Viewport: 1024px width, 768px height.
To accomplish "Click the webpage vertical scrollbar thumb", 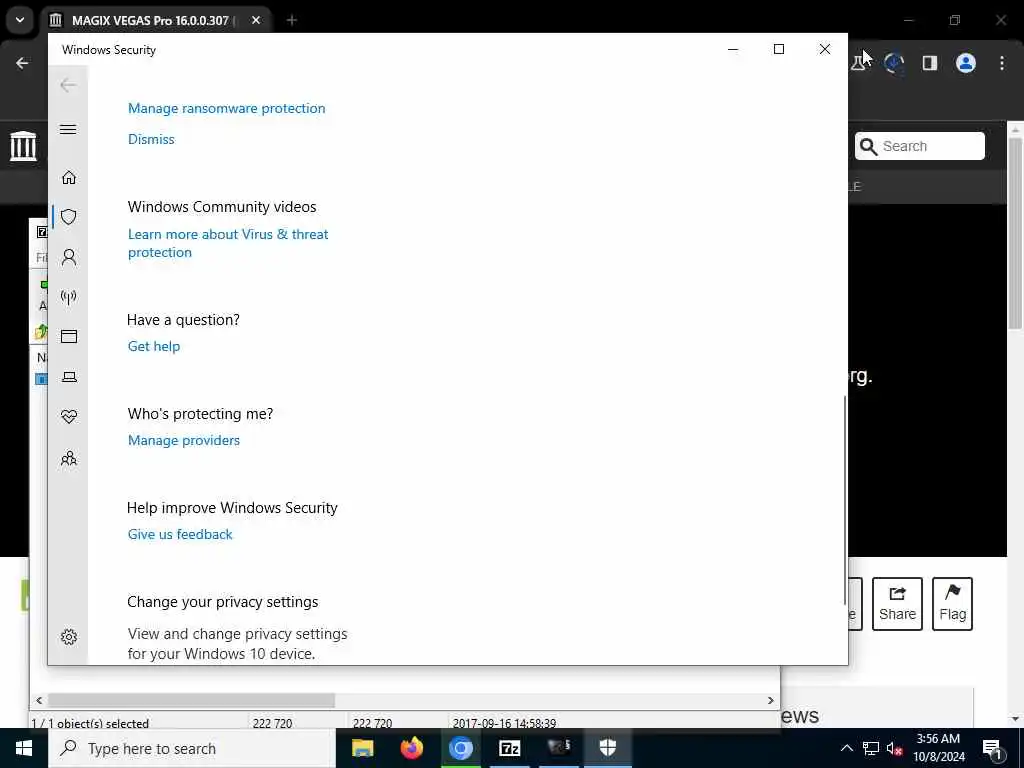I will pyautogui.click(x=1015, y=234).
